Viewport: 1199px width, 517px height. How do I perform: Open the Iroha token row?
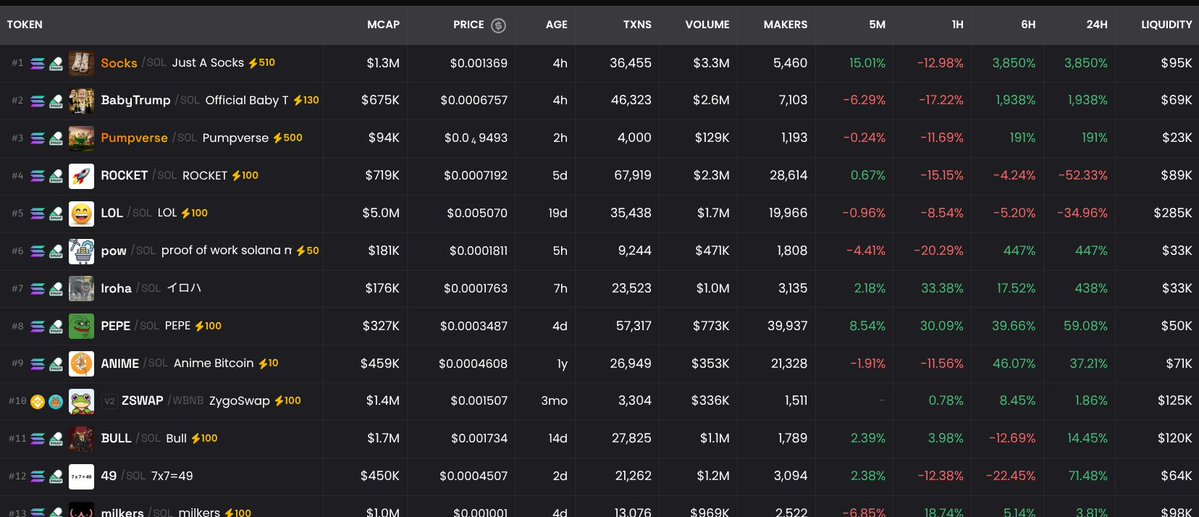coord(116,288)
